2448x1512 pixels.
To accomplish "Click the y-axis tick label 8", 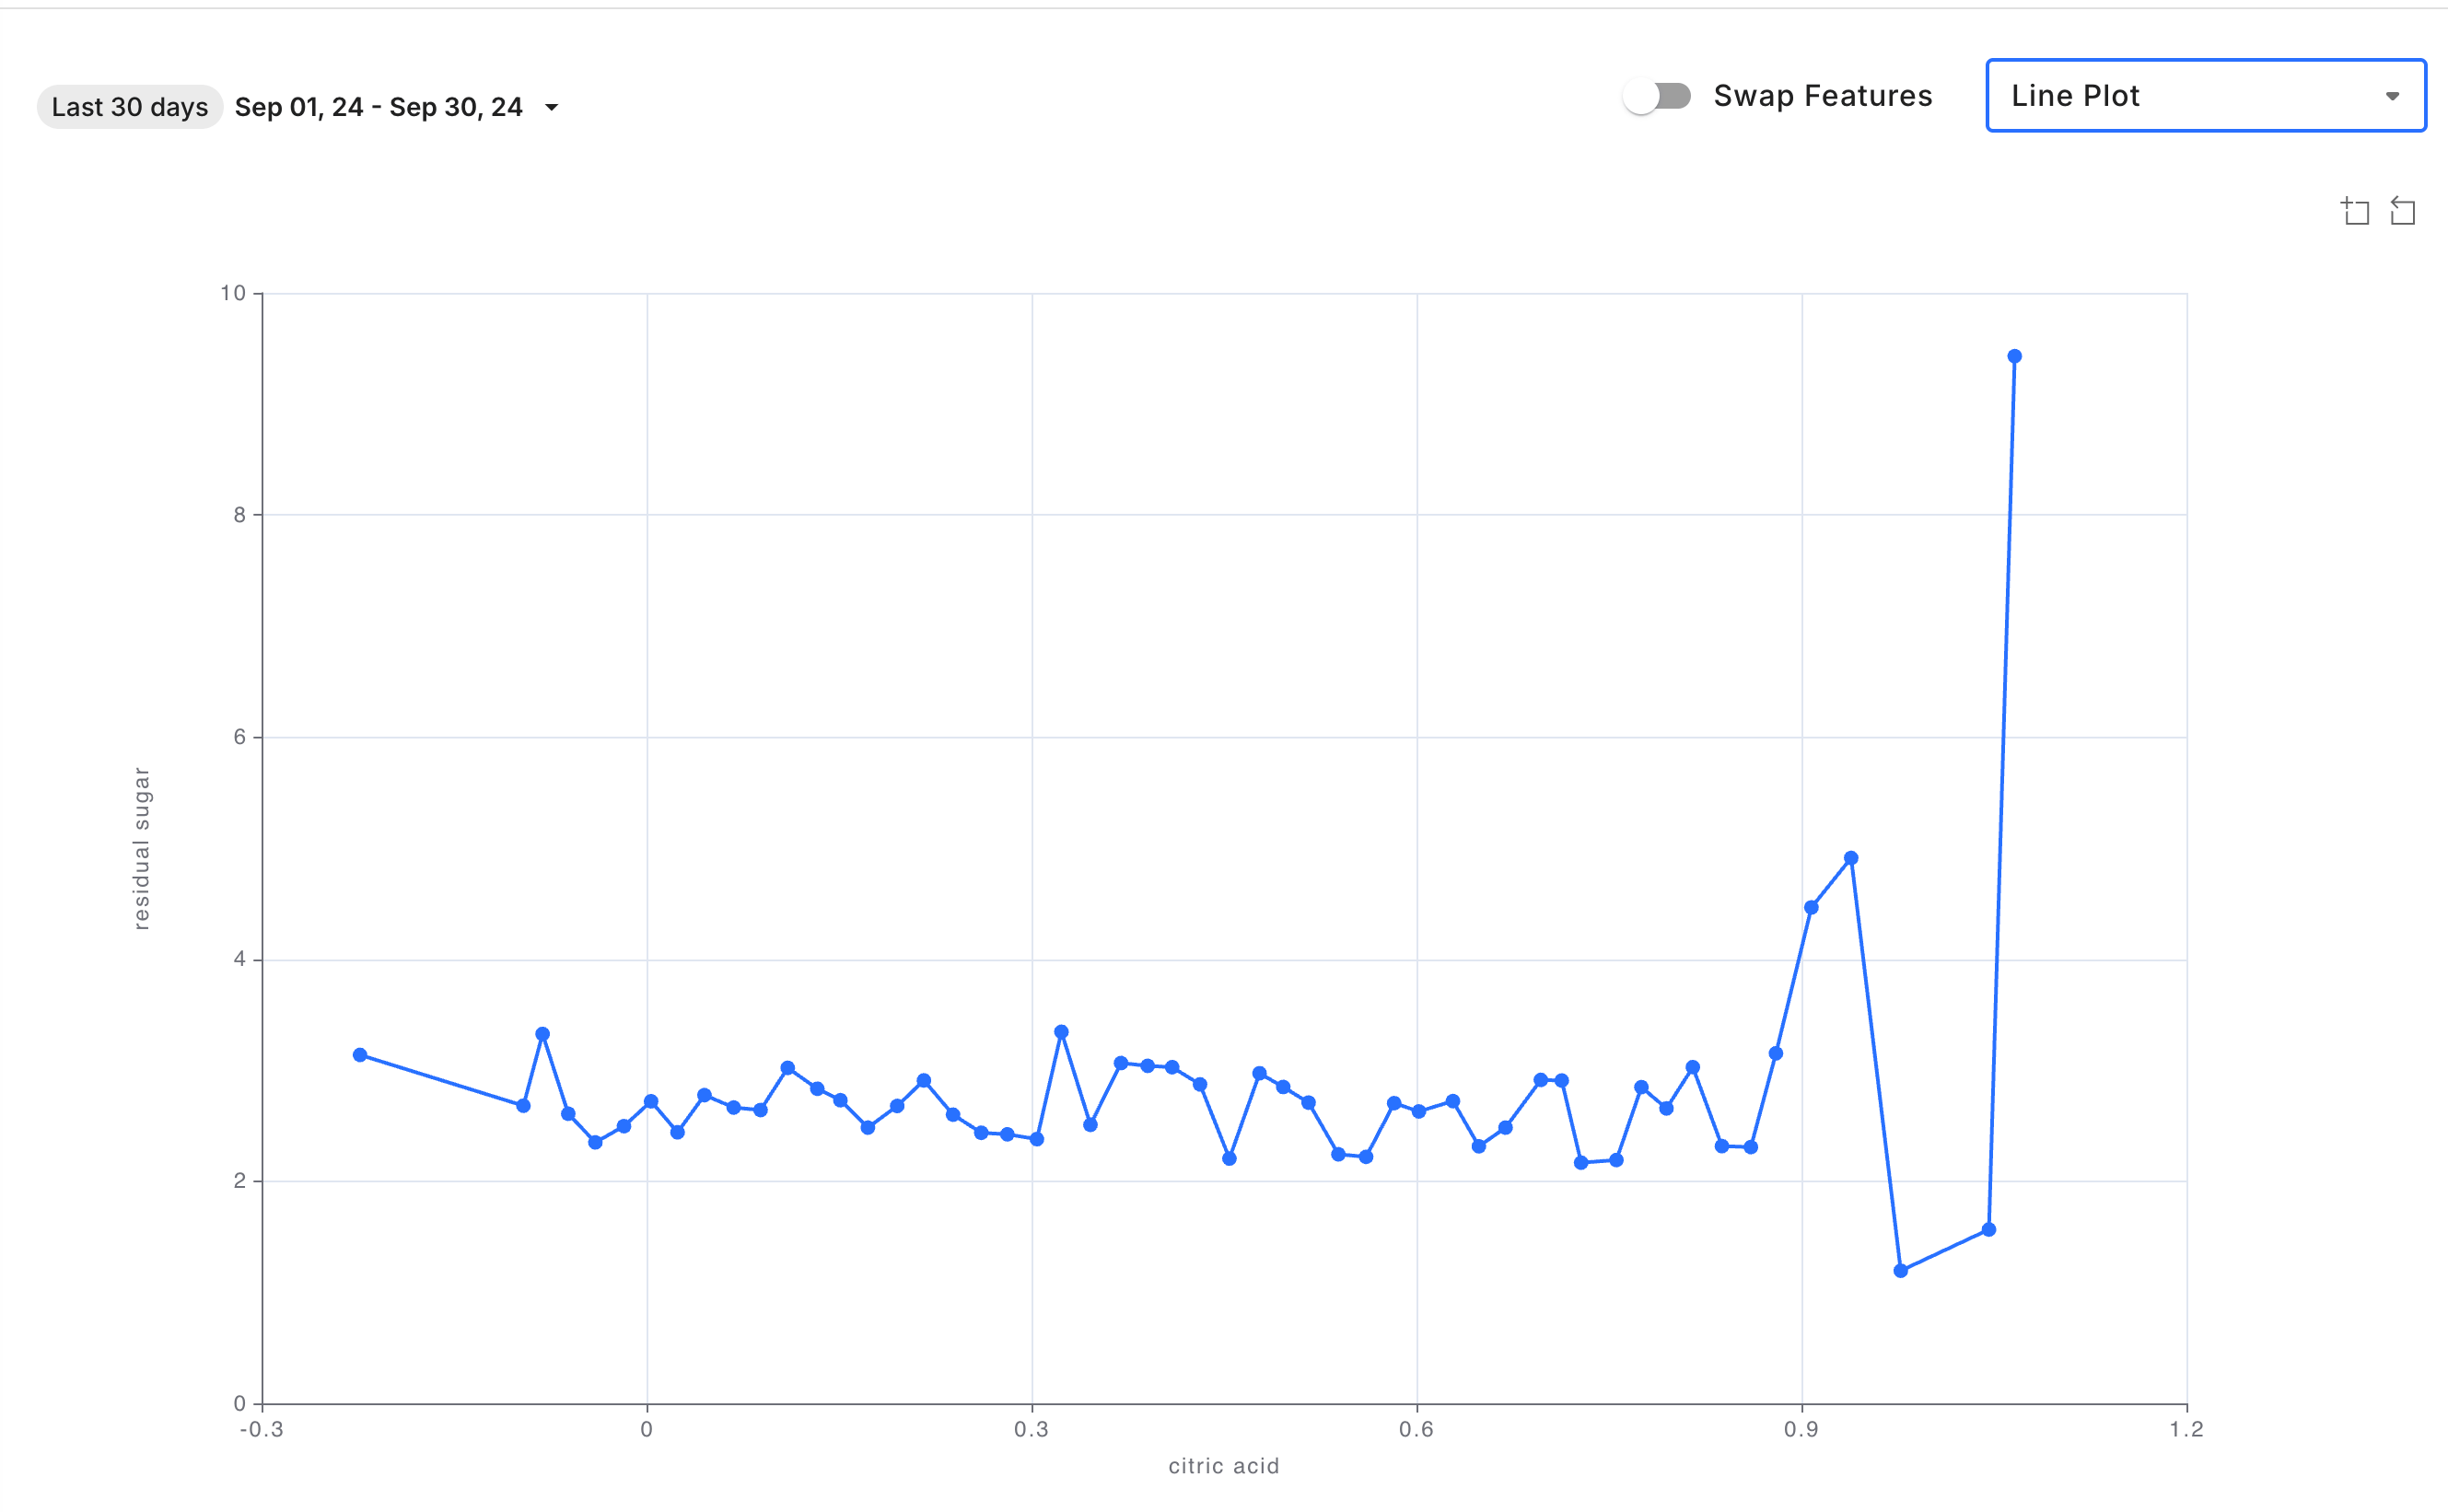I will point(240,515).
